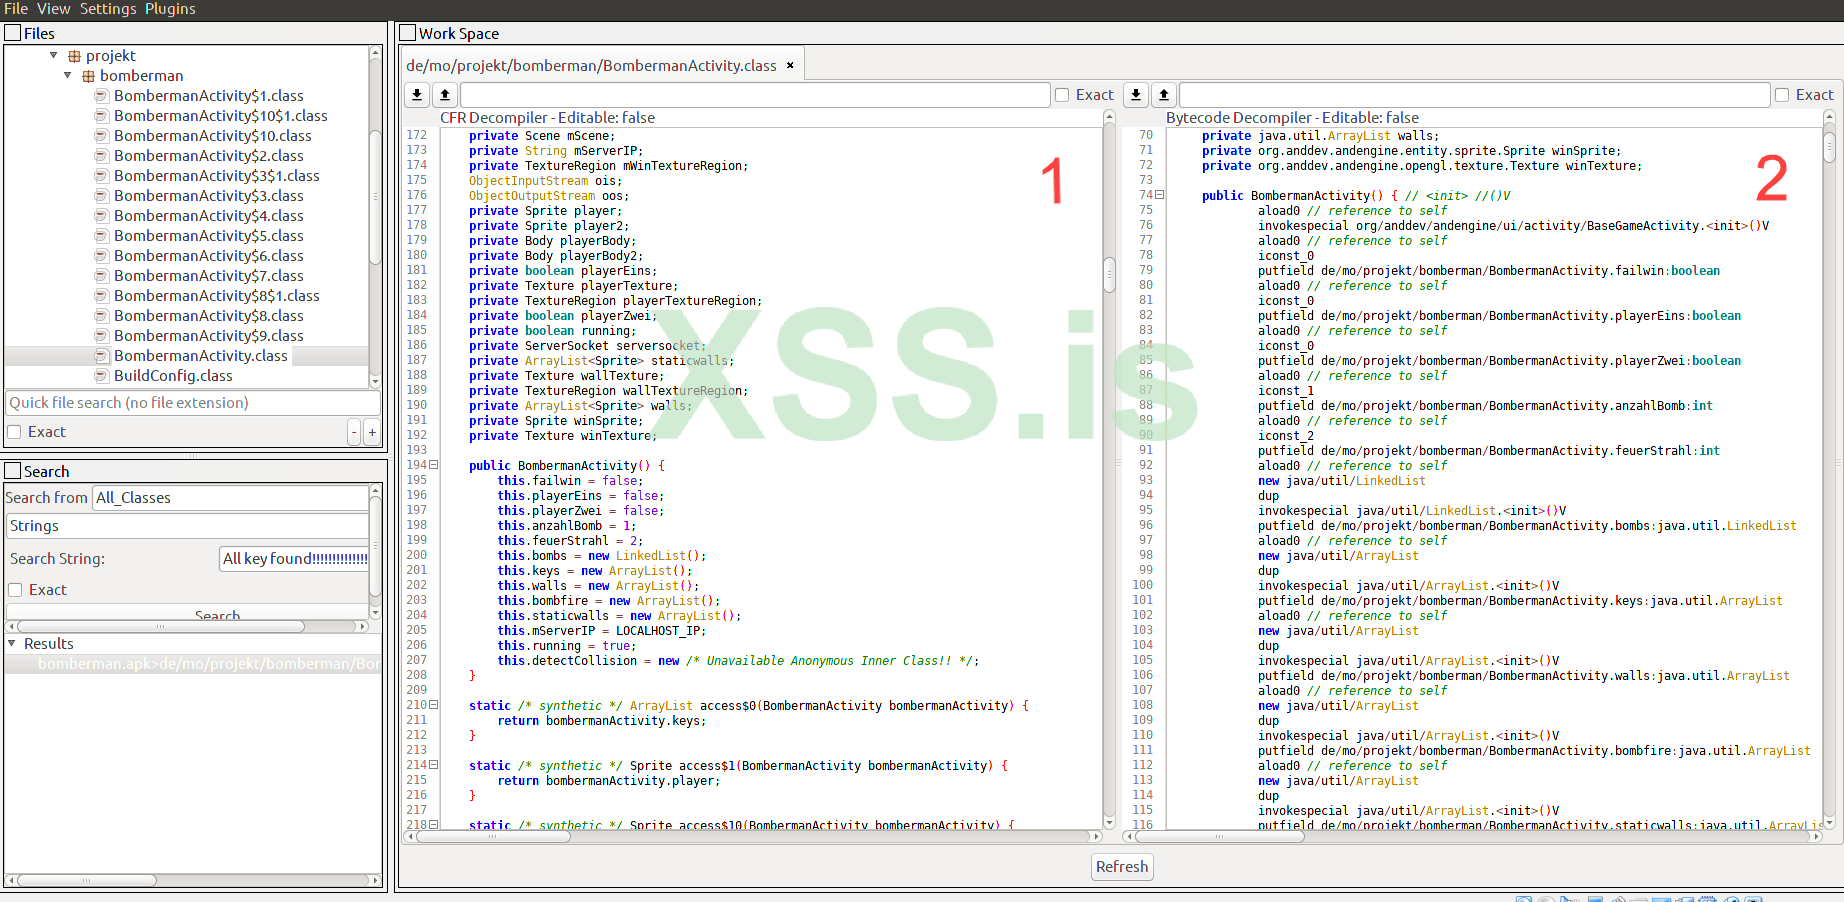Viewport: 1844px width, 902px height.
Task: Collapse the projekt tree node
Action: [x=54, y=56]
